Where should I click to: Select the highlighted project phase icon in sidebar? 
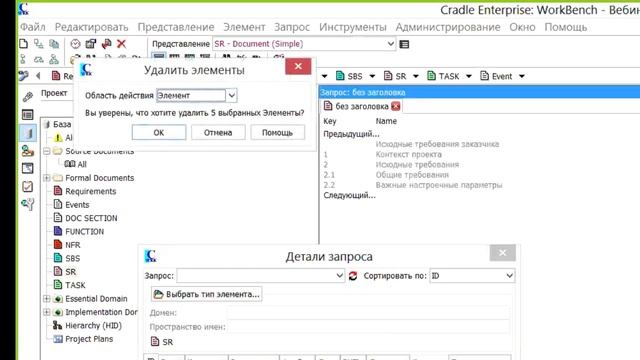coord(28,133)
